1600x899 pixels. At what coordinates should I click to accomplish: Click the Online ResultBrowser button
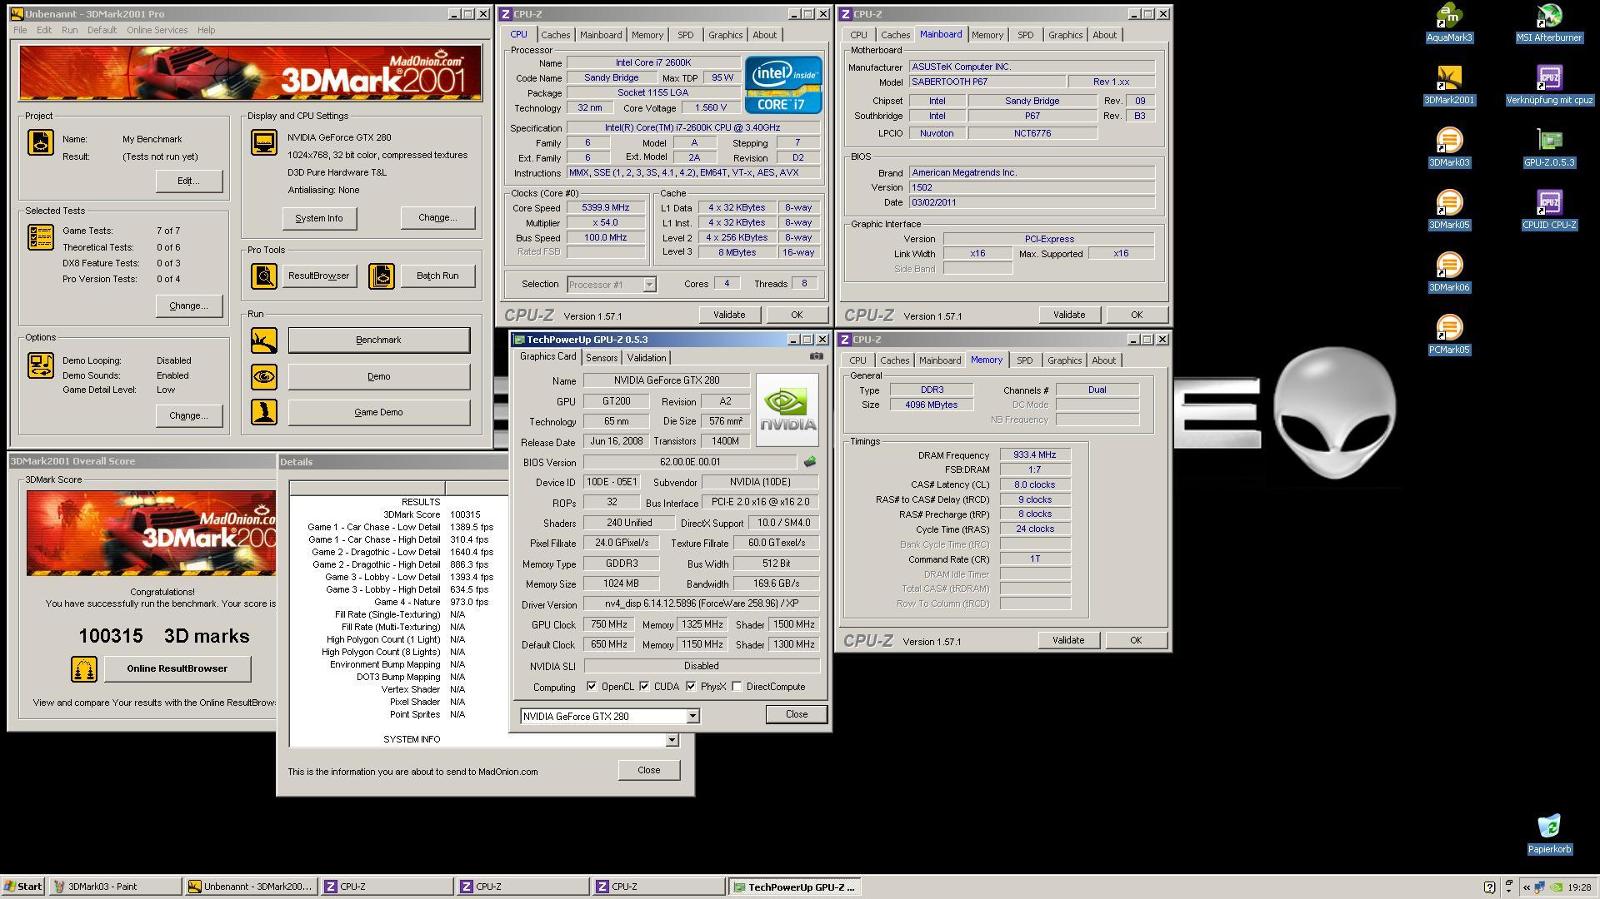[177, 669]
